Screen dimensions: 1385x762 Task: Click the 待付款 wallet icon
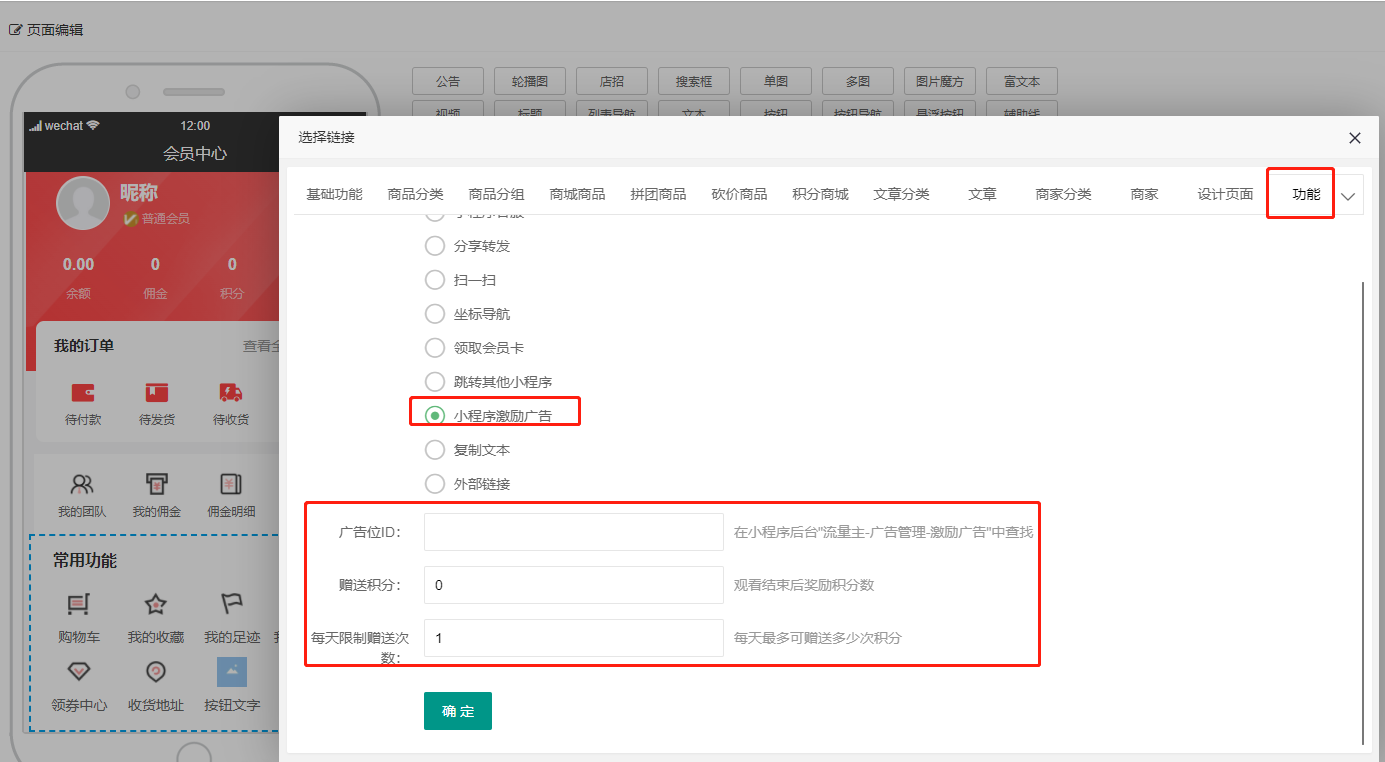tap(83, 392)
